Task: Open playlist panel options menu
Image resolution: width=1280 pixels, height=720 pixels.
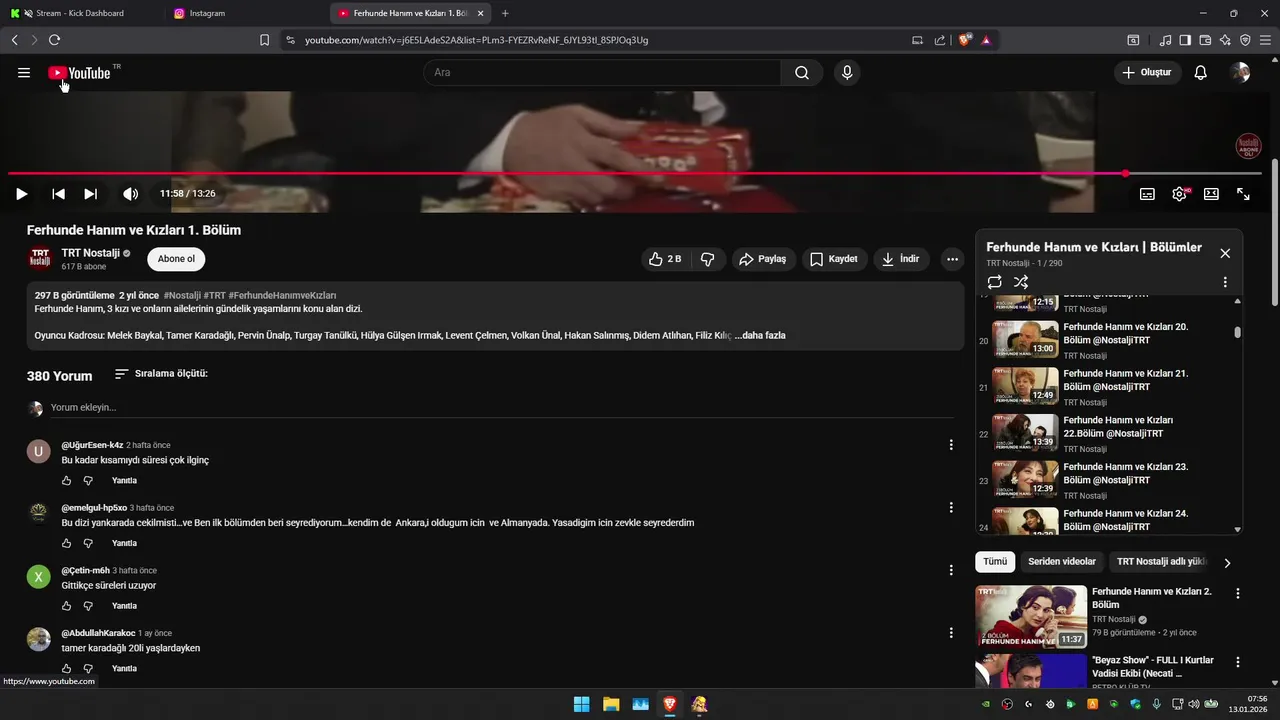Action: coord(1225,283)
